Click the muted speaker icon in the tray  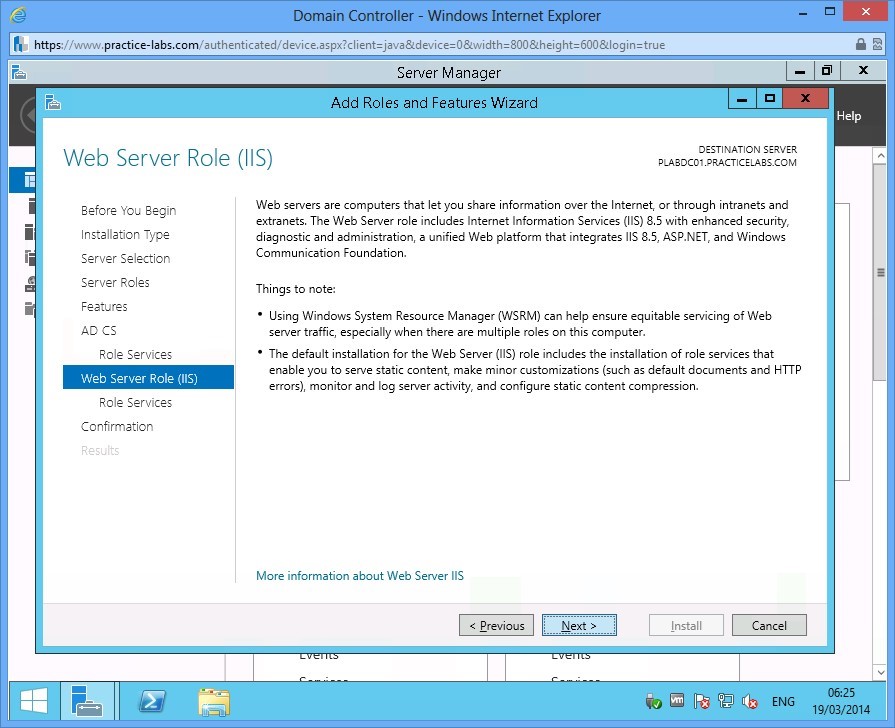(x=749, y=701)
